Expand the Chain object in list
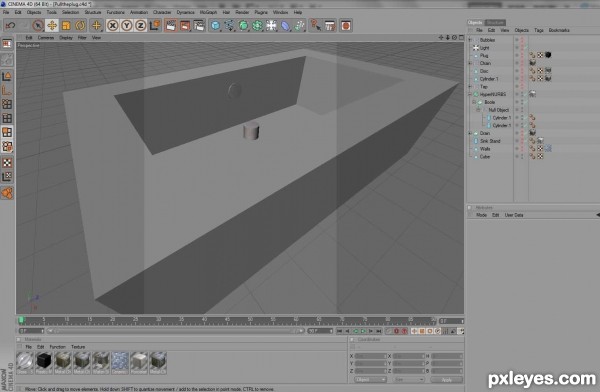 pos(470,63)
